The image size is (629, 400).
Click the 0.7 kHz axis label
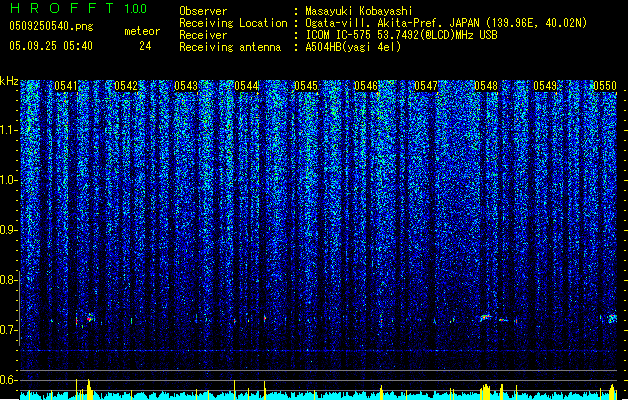click(9, 330)
